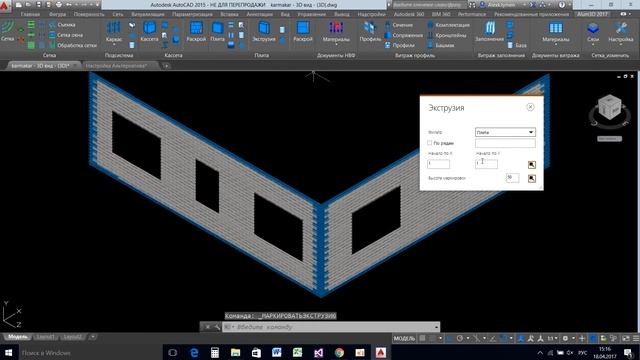Click the МОДЕЛЬ button in status bar
640x360 pixels.
point(404,338)
